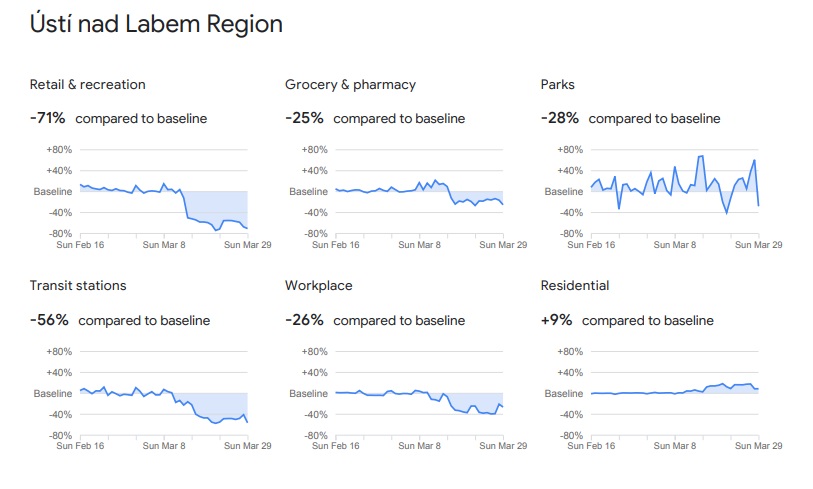Viewport: 813px width, 489px height.
Task: Select the Parks section title
Action: (557, 85)
